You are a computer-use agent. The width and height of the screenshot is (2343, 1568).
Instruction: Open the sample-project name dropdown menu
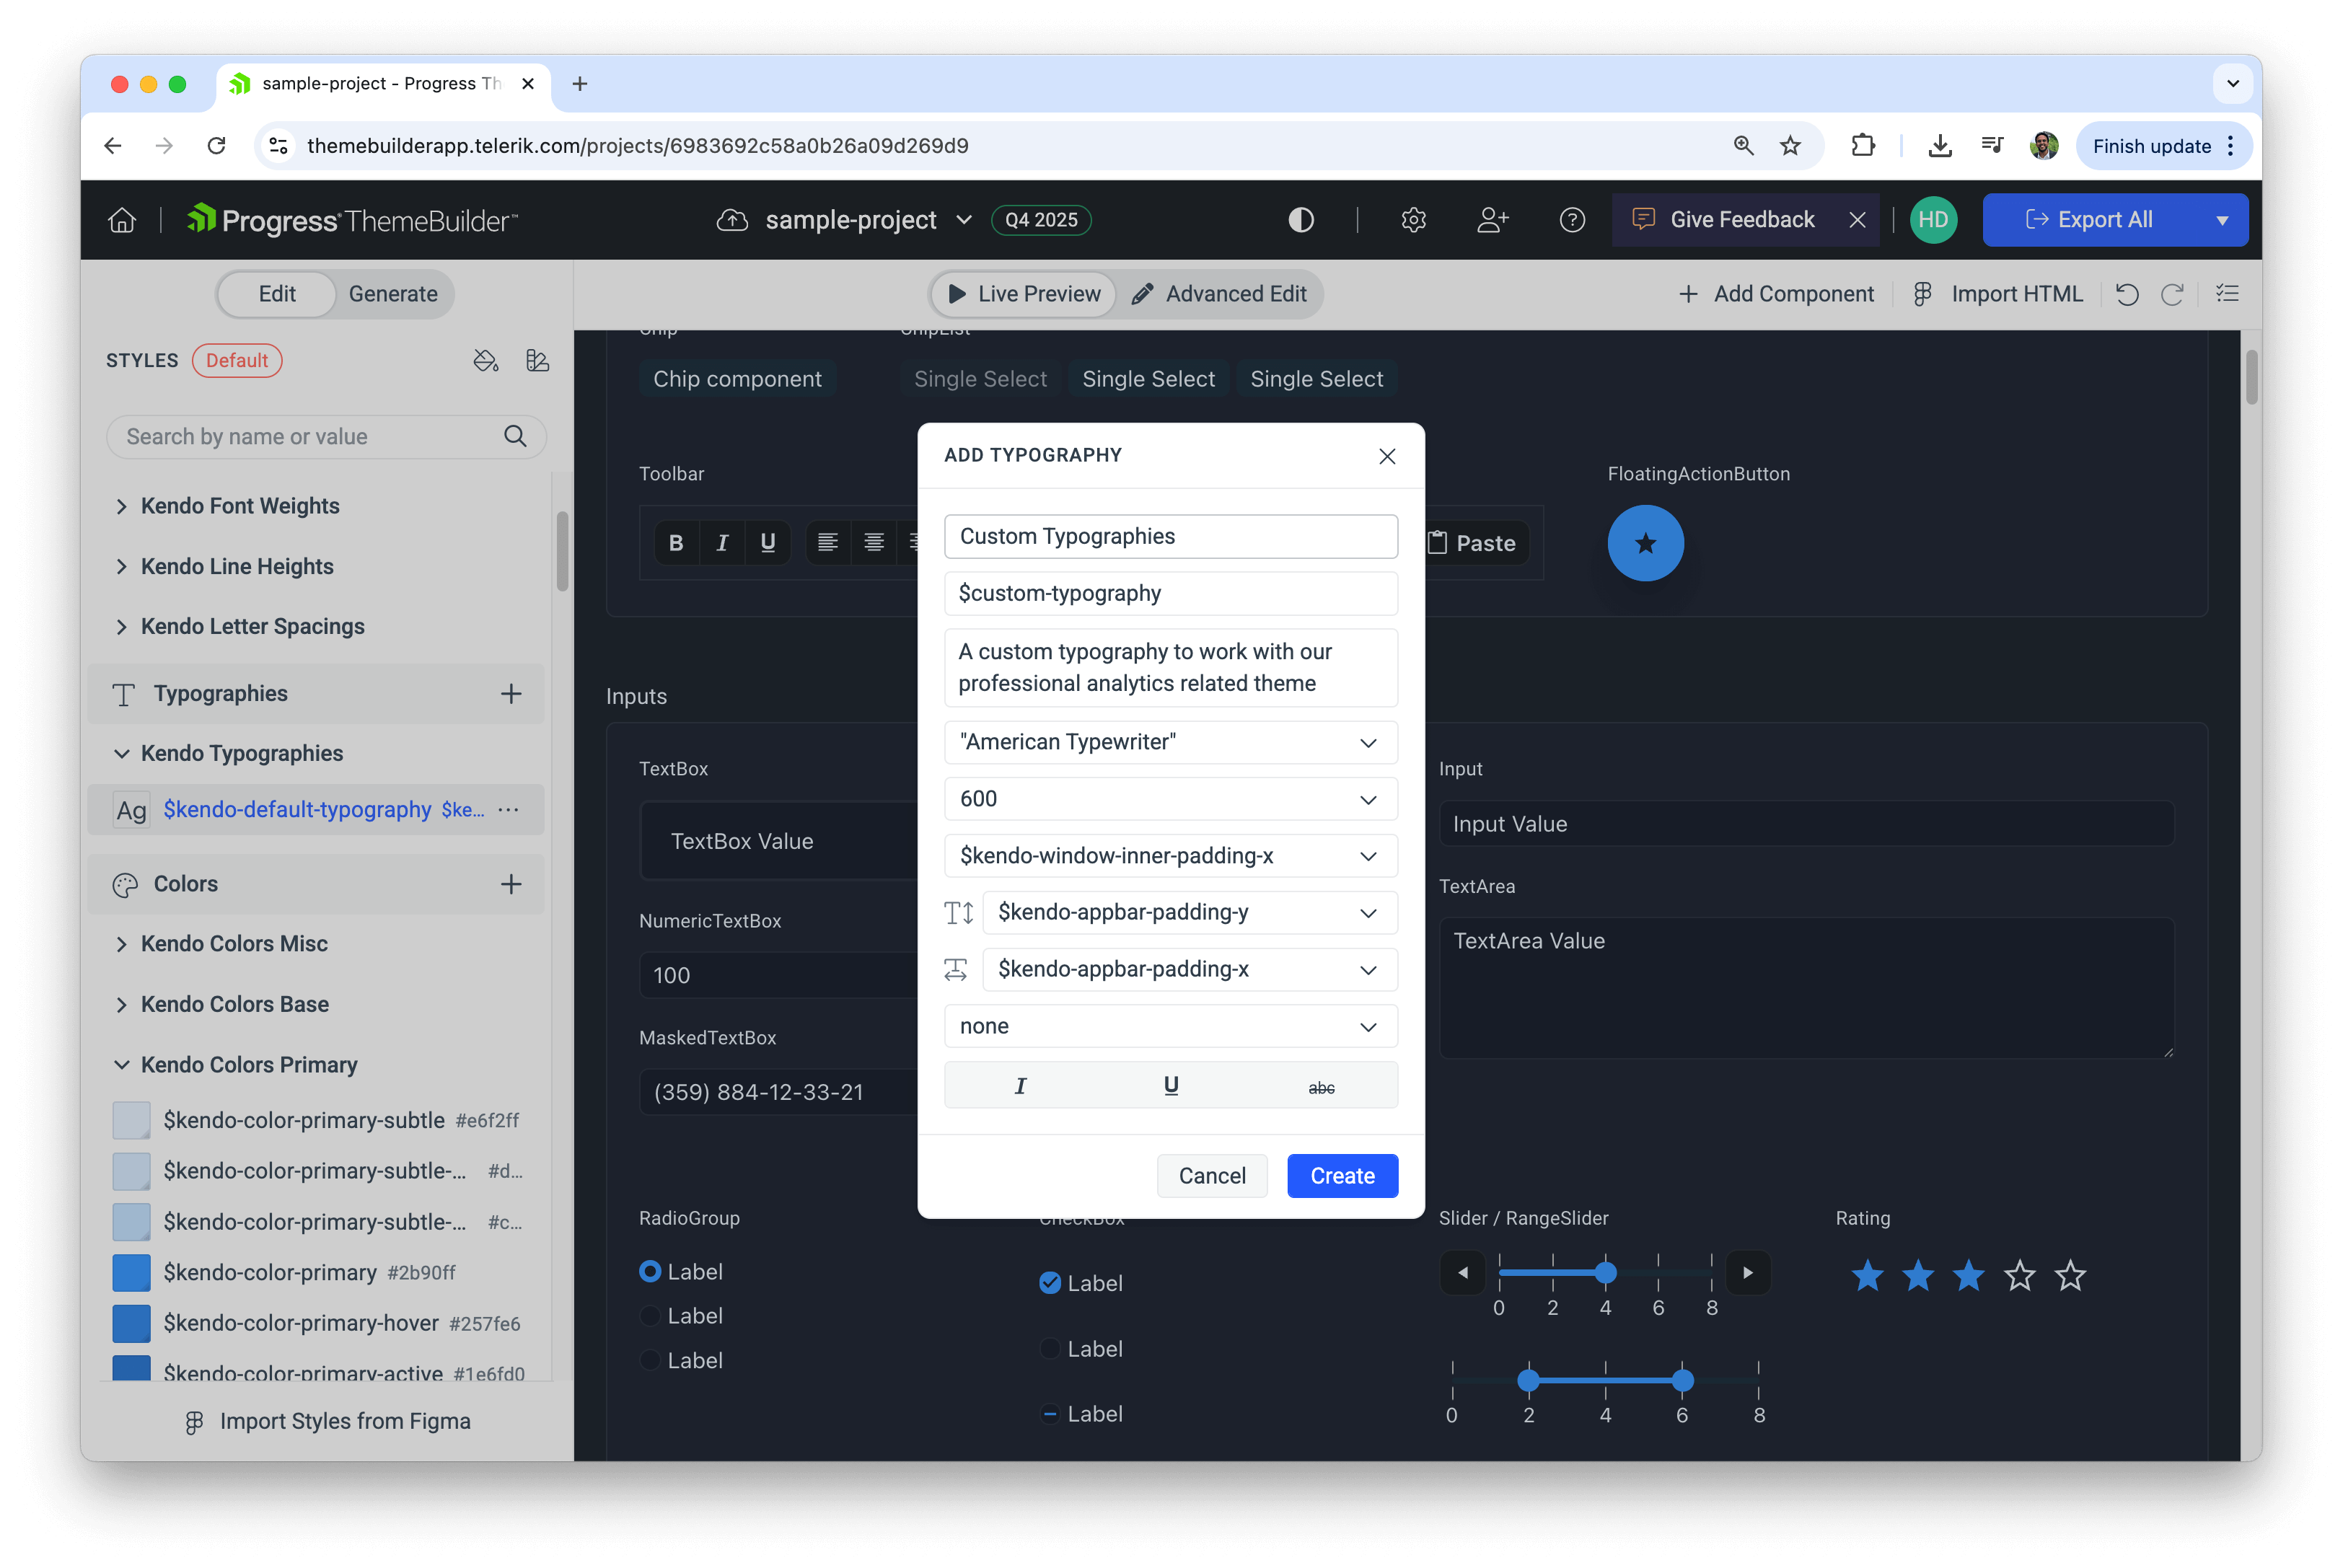[963, 220]
